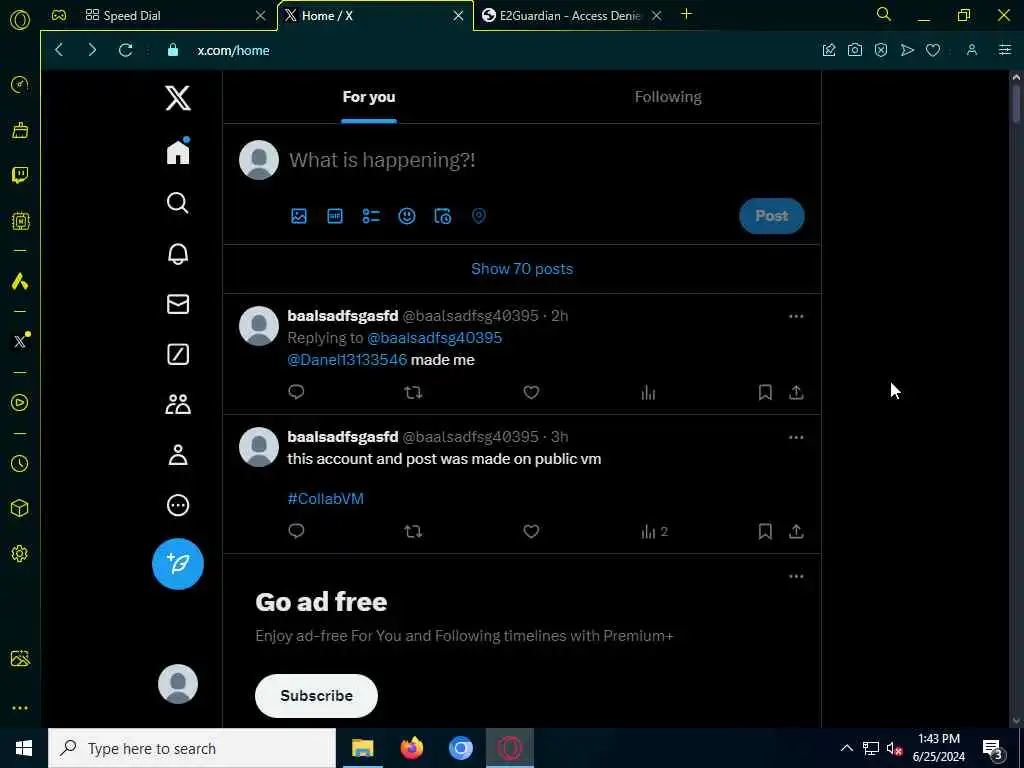View analytics of the public vm post
This screenshot has height=768, width=1024.
point(654,531)
